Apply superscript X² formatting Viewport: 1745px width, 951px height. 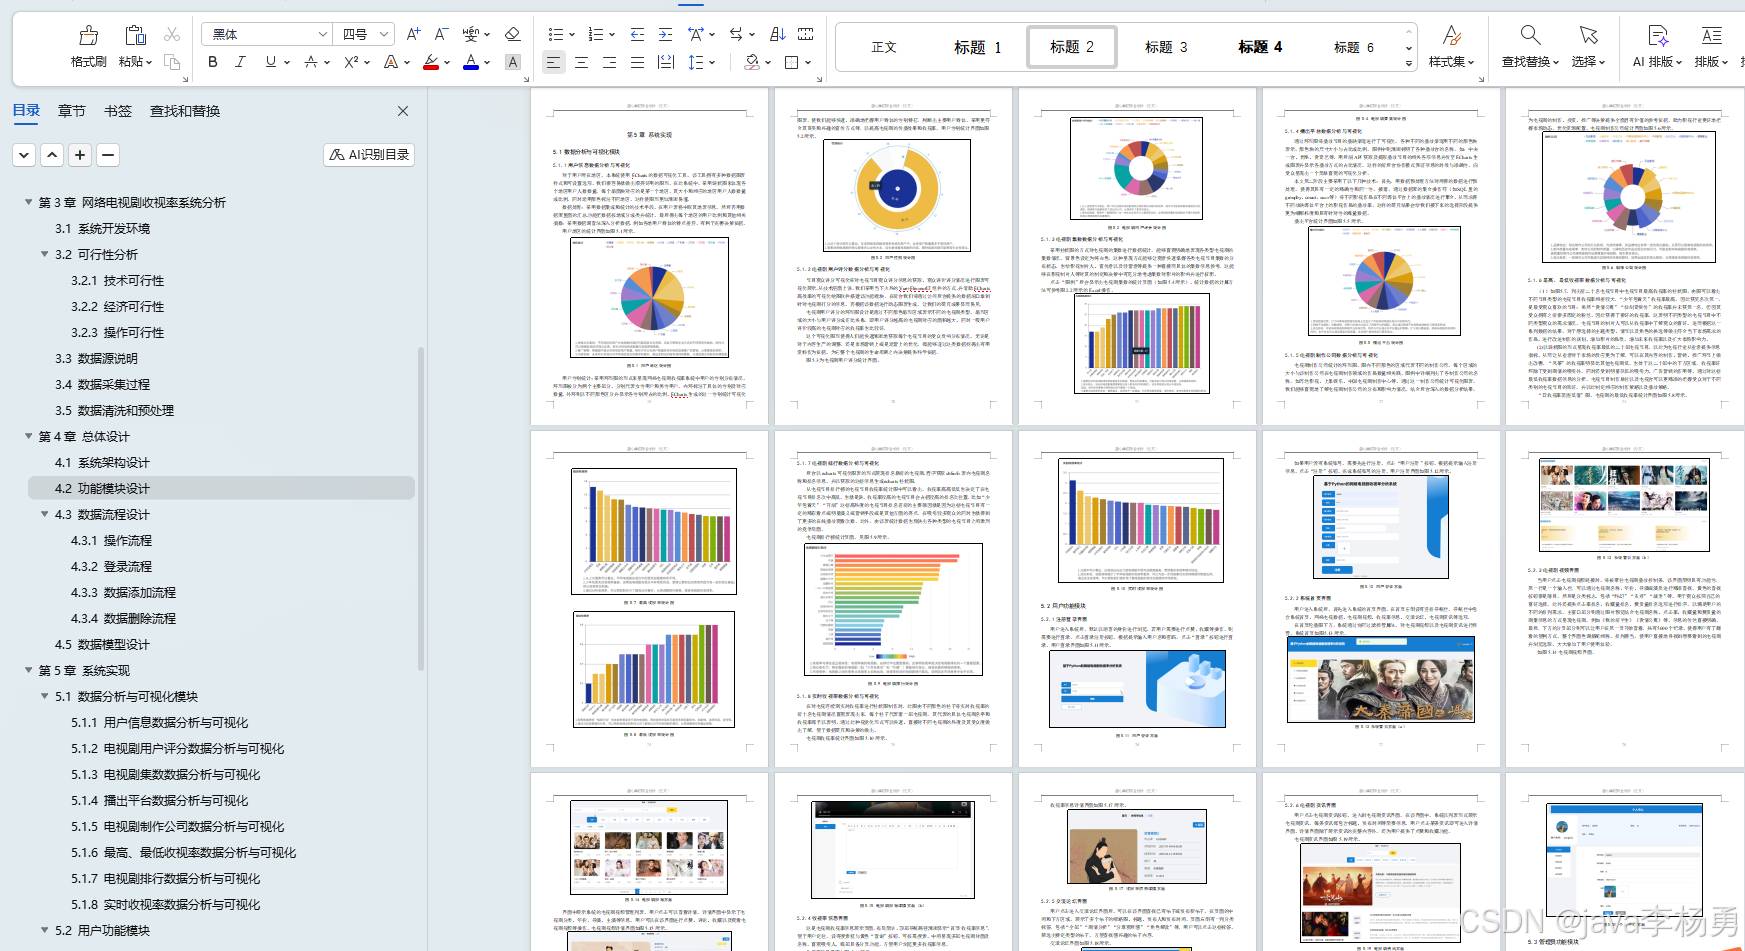[x=351, y=62]
